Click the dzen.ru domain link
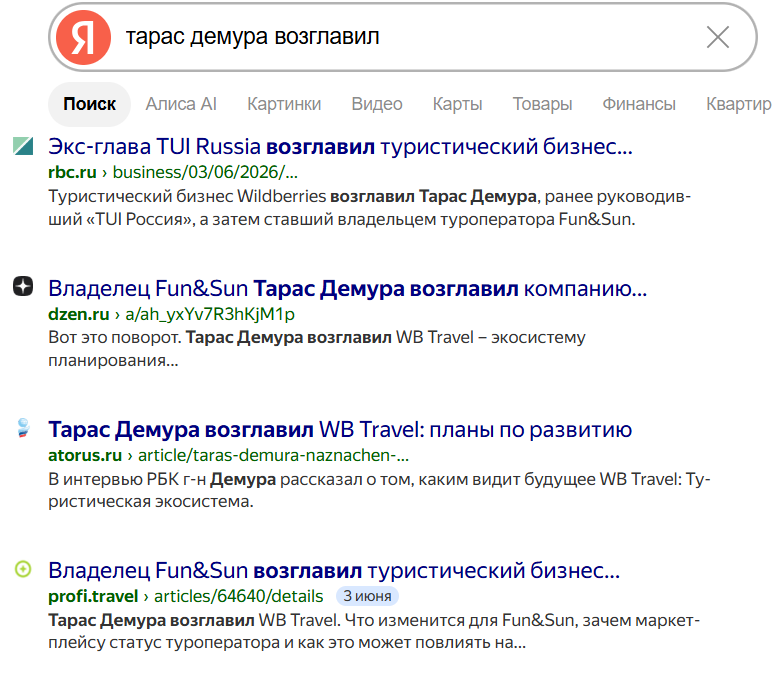The height and width of the screenshot is (690, 772). coord(79,314)
